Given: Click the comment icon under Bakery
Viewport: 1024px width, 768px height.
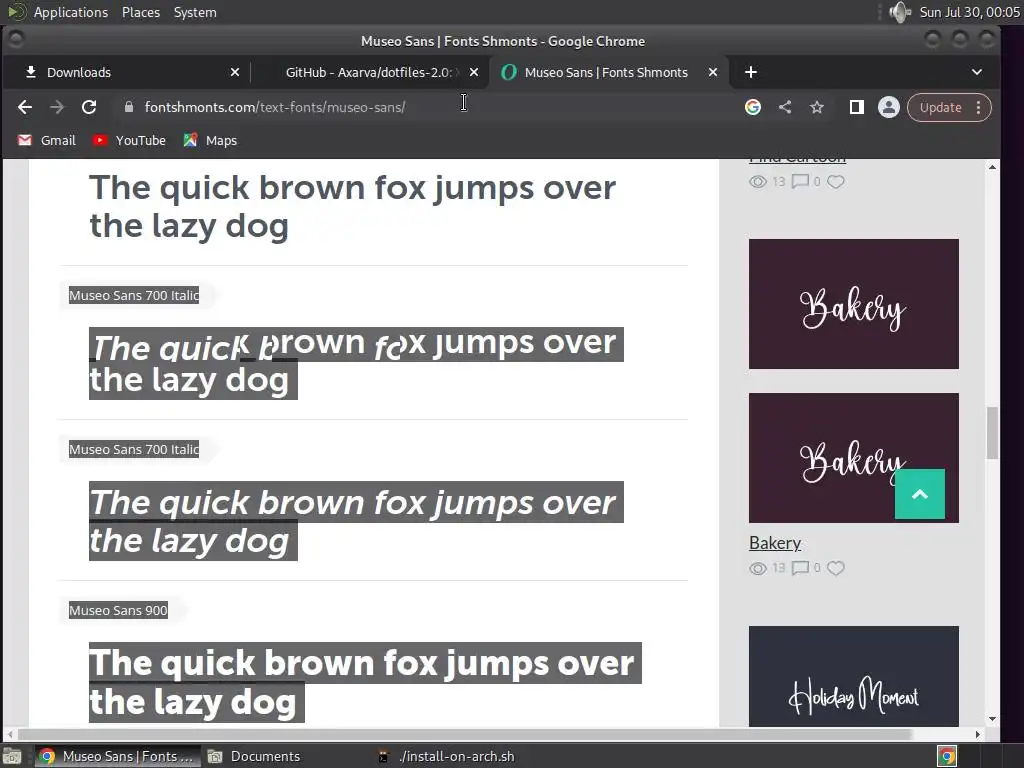Looking at the screenshot, I should click(x=800, y=568).
